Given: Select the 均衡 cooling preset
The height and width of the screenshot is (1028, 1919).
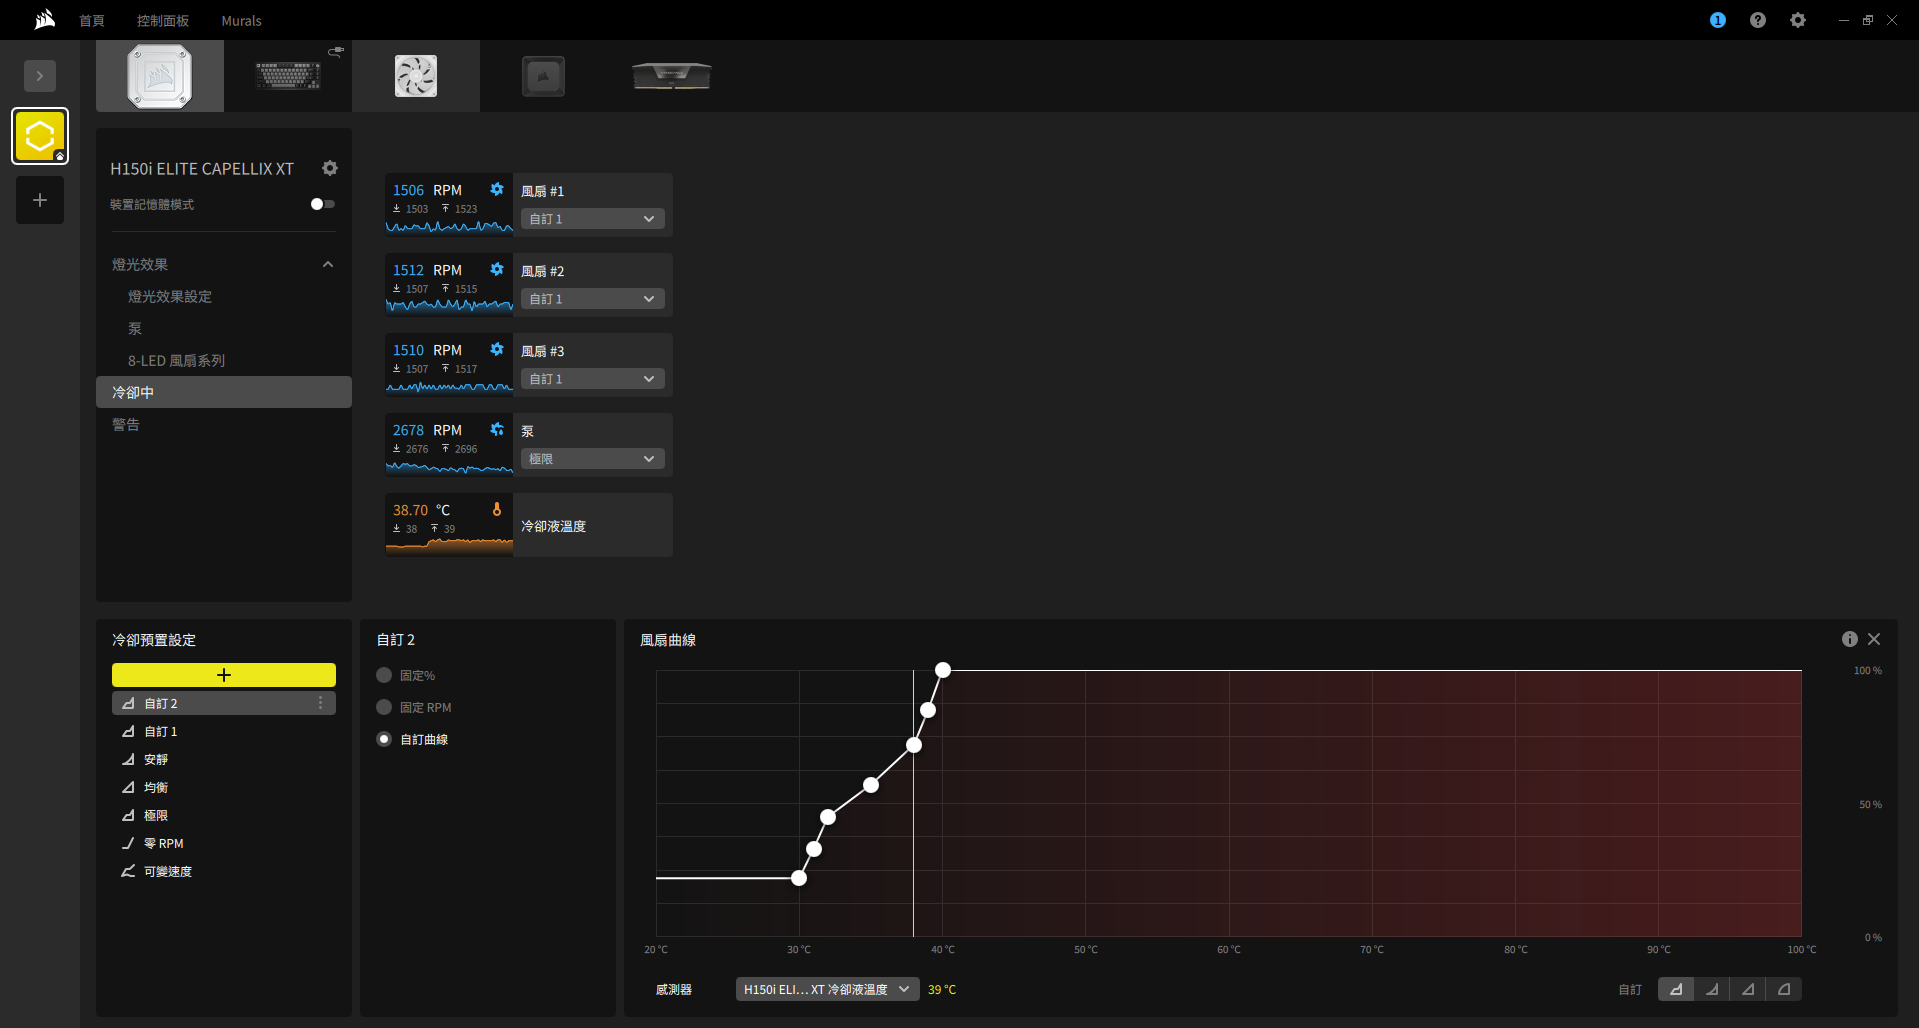Looking at the screenshot, I should pyautogui.click(x=224, y=787).
